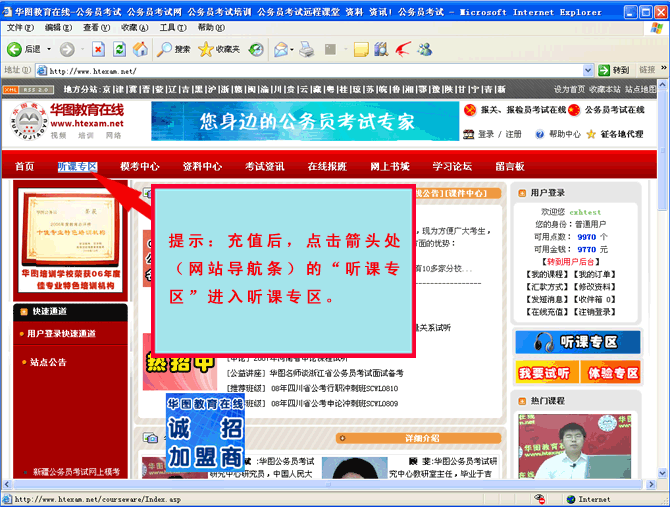
Task: Click the 听课专区 blue banner button
Action: [x=578, y=343]
